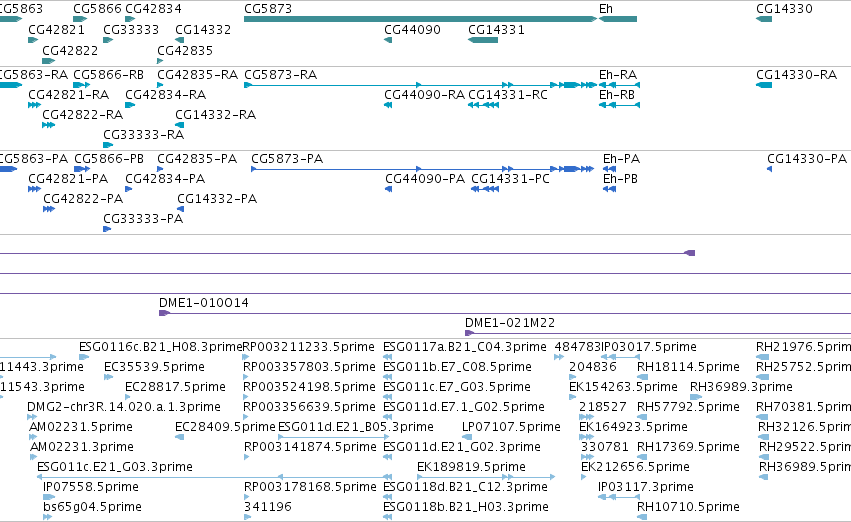Viewport: 851px width, 522px height.
Task: Choose CDS CG42835-PA label
Action: 197,159
